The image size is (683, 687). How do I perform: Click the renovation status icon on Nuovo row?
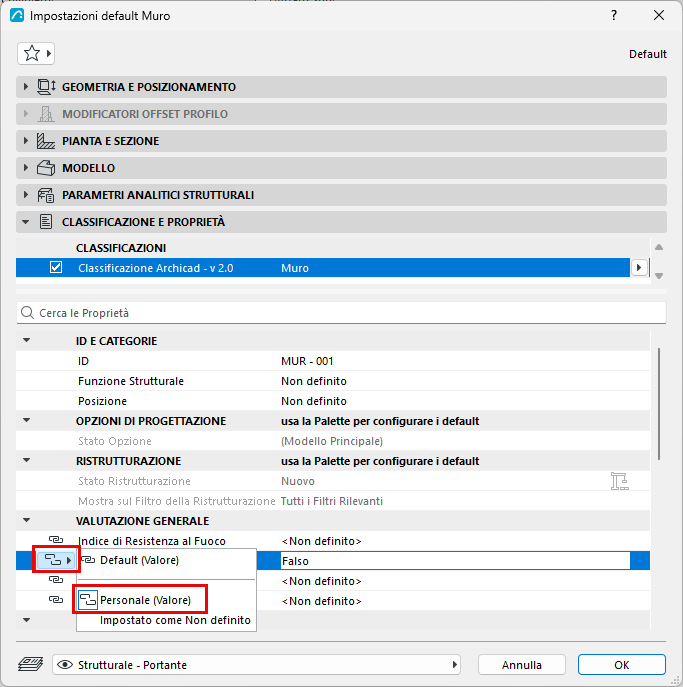pos(619,481)
